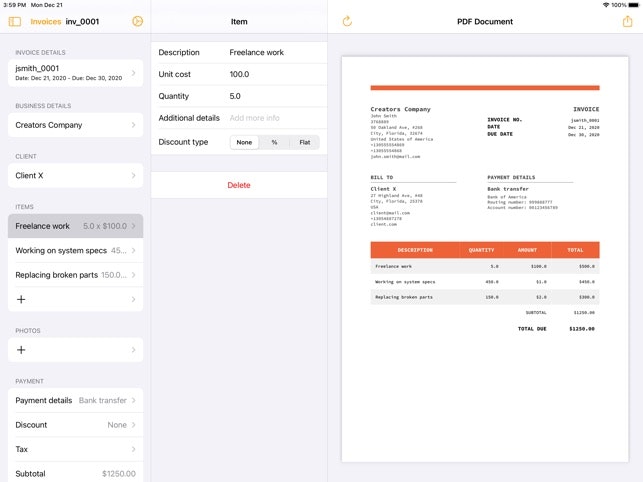The image size is (643, 482).
Task: Open Working on system specs item
Action: pos(75,250)
